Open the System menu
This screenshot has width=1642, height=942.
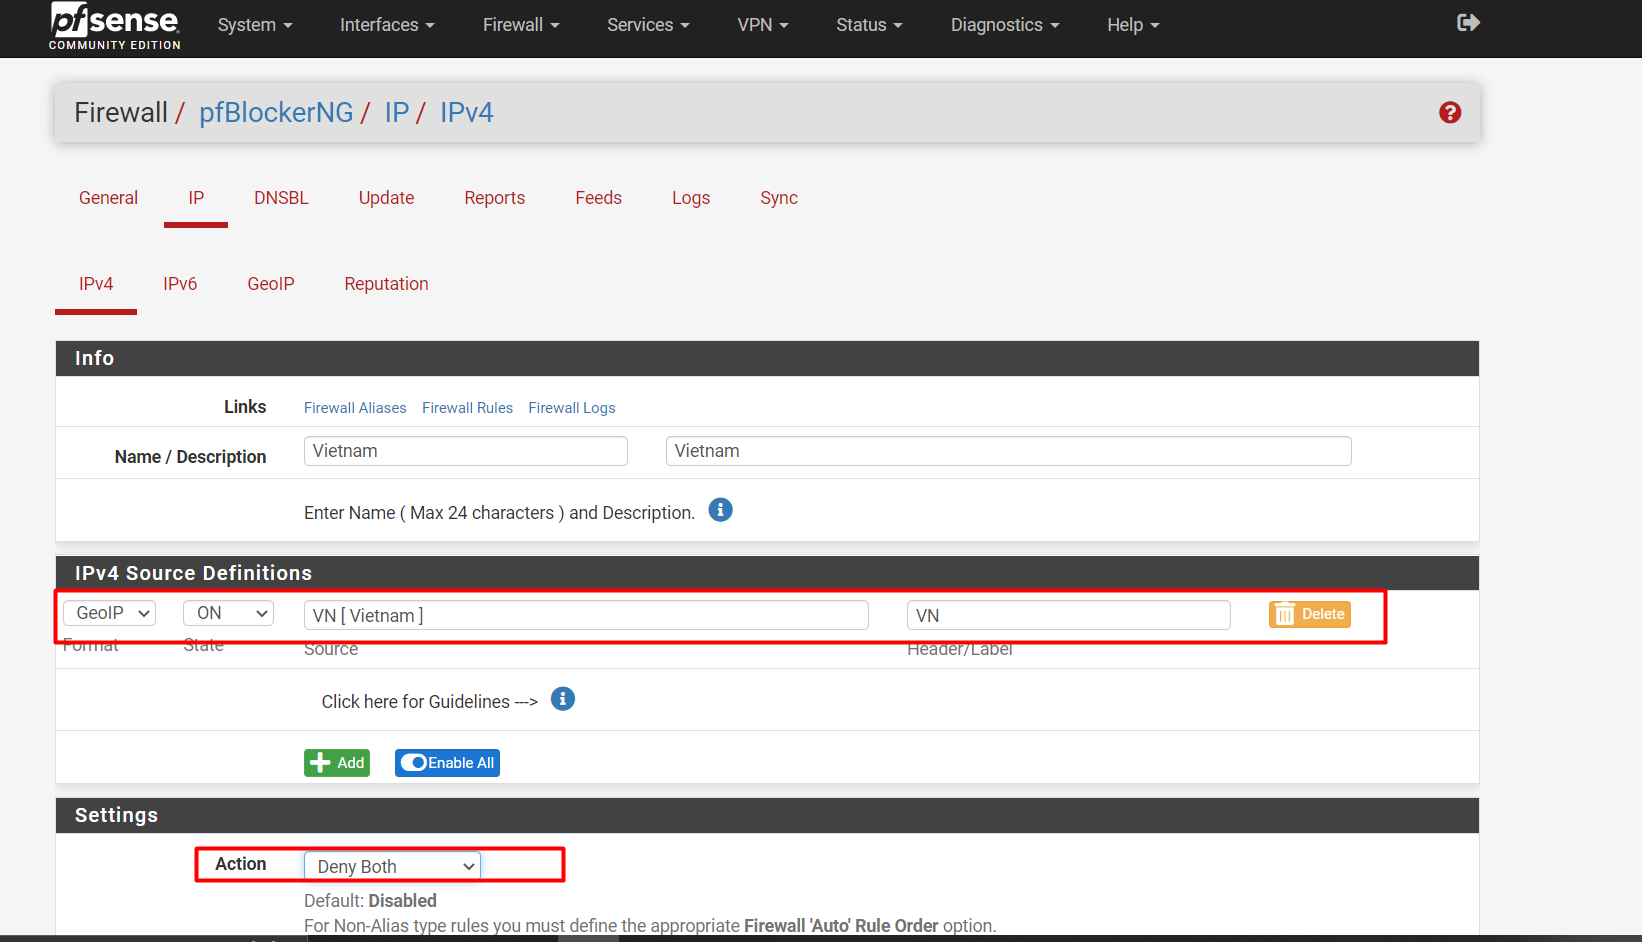pyautogui.click(x=255, y=25)
